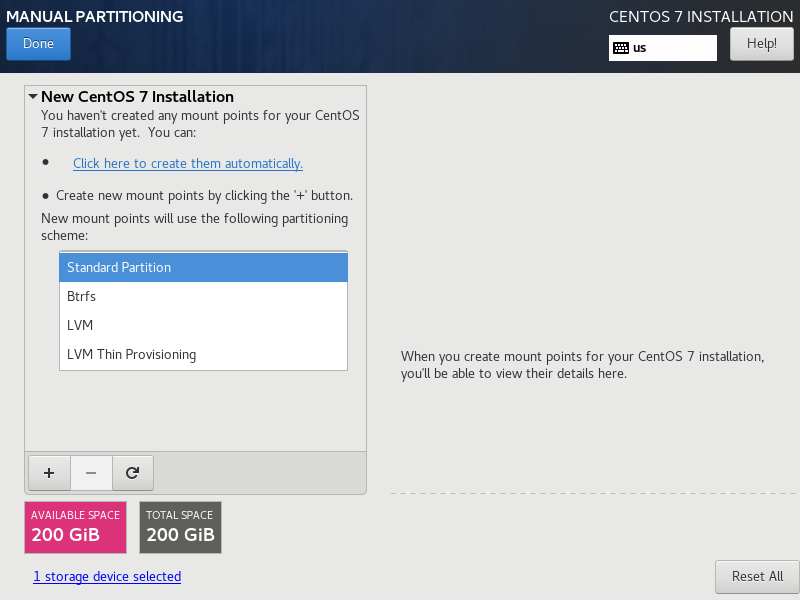Image resolution: width=800 pixels, height=600 pixels.
Task: Click the minus button to remove a mount point
Action: 91,472
